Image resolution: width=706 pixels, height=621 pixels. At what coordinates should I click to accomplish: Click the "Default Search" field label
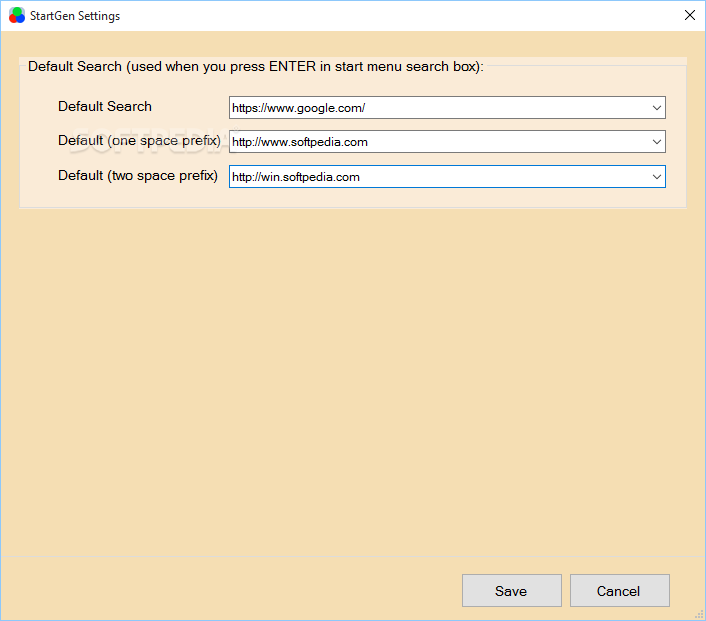(x=105, y=106)
